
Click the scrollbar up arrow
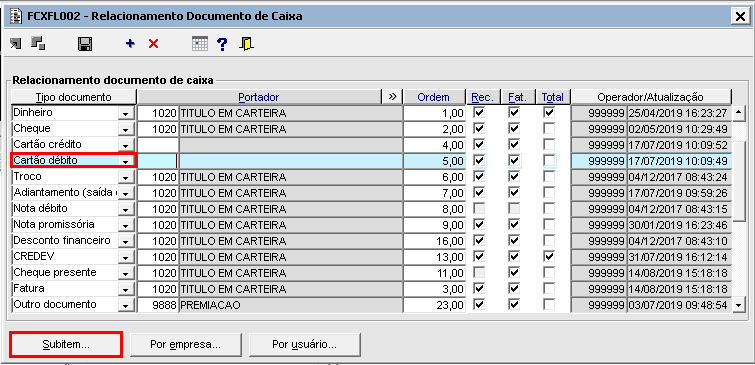point(739,113)
